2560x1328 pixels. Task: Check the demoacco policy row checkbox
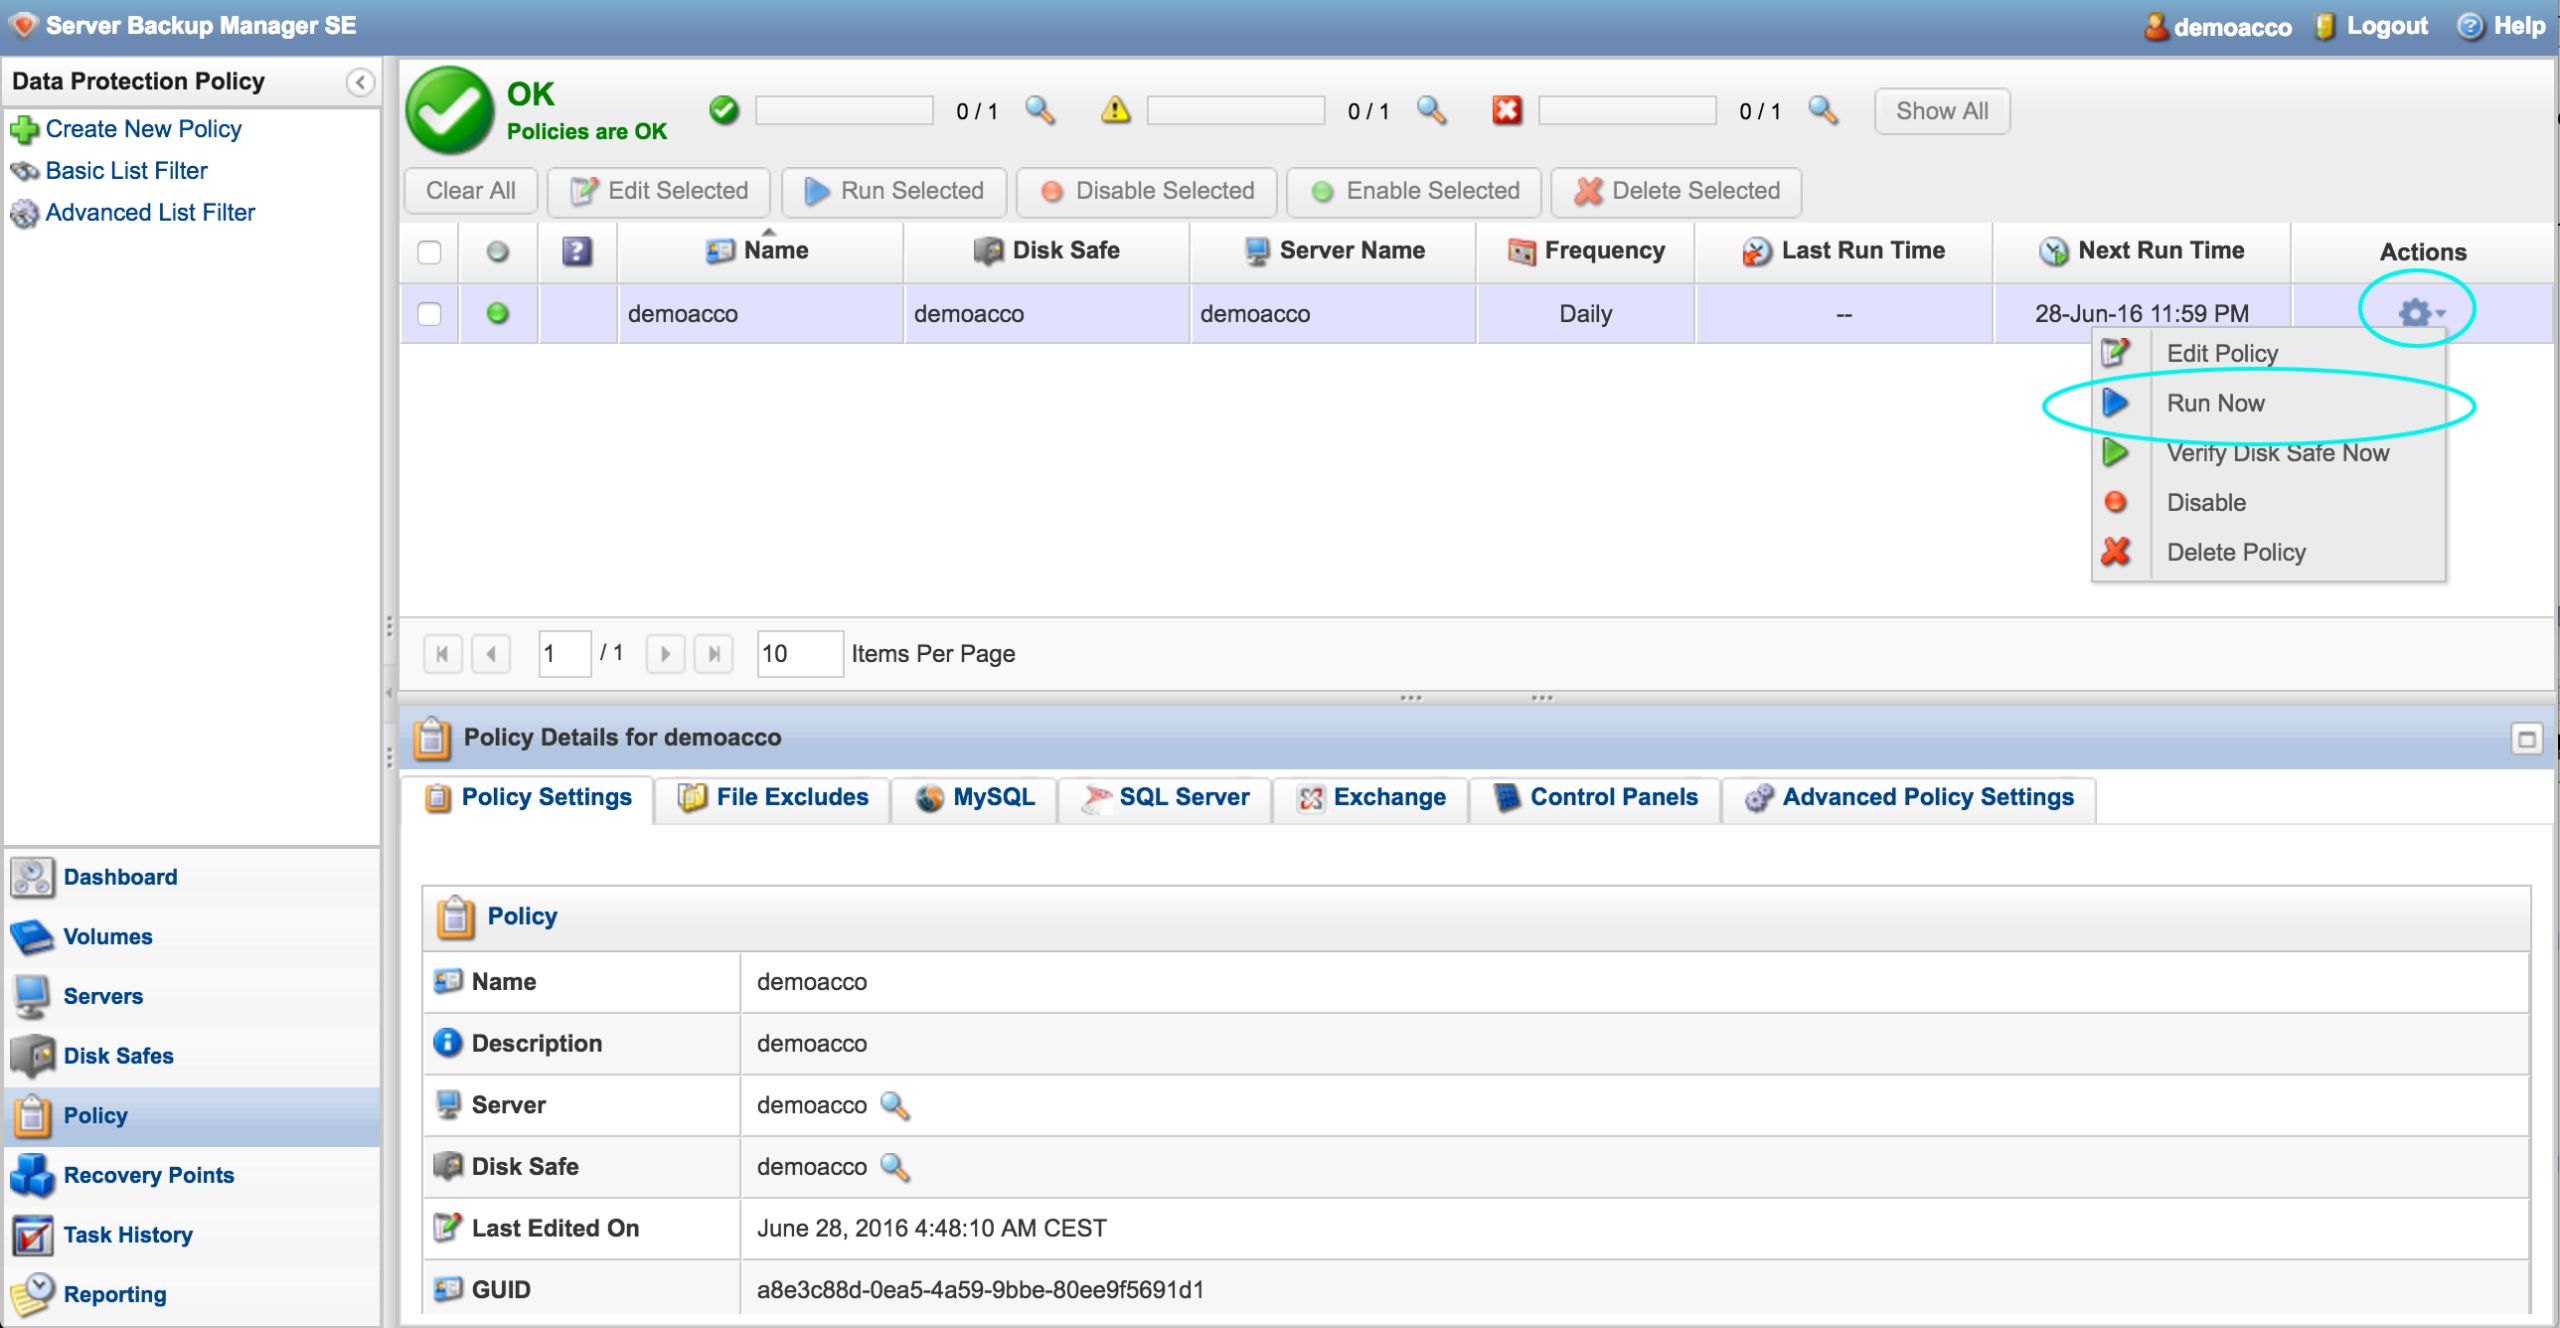[x=429, y=314]
